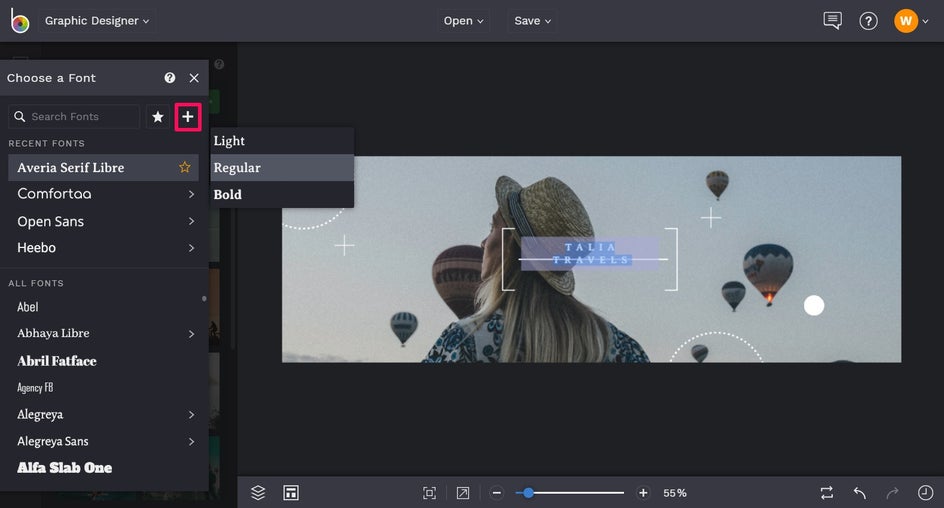
Task: Expand Alegreya Sans styles arrow
Action: tap(191, 441)
